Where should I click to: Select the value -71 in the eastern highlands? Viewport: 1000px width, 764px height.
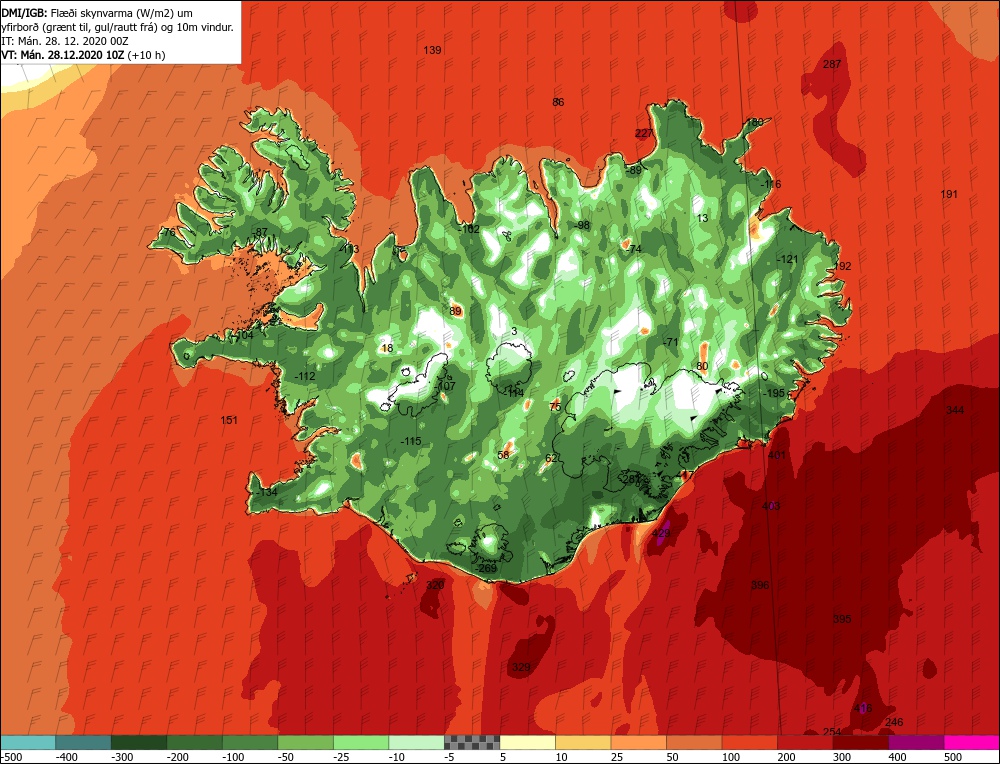670,342
